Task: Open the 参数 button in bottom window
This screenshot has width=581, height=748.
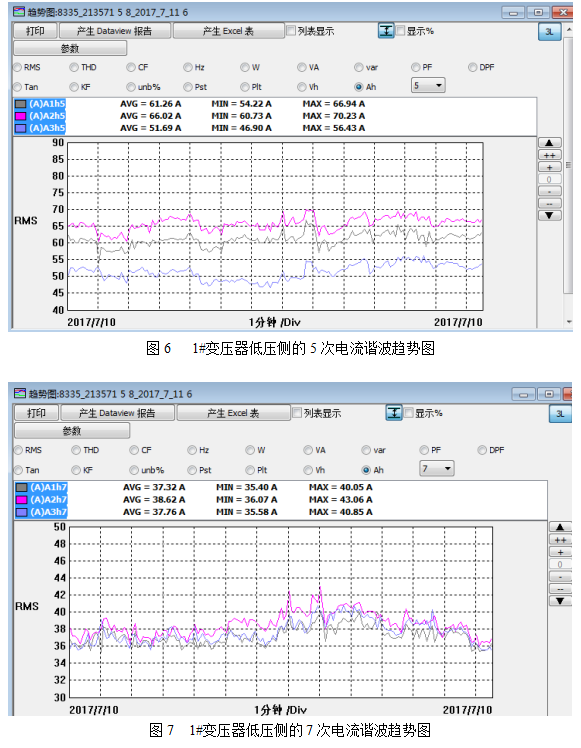Action: pyautogui.click(x=72, y=431)
